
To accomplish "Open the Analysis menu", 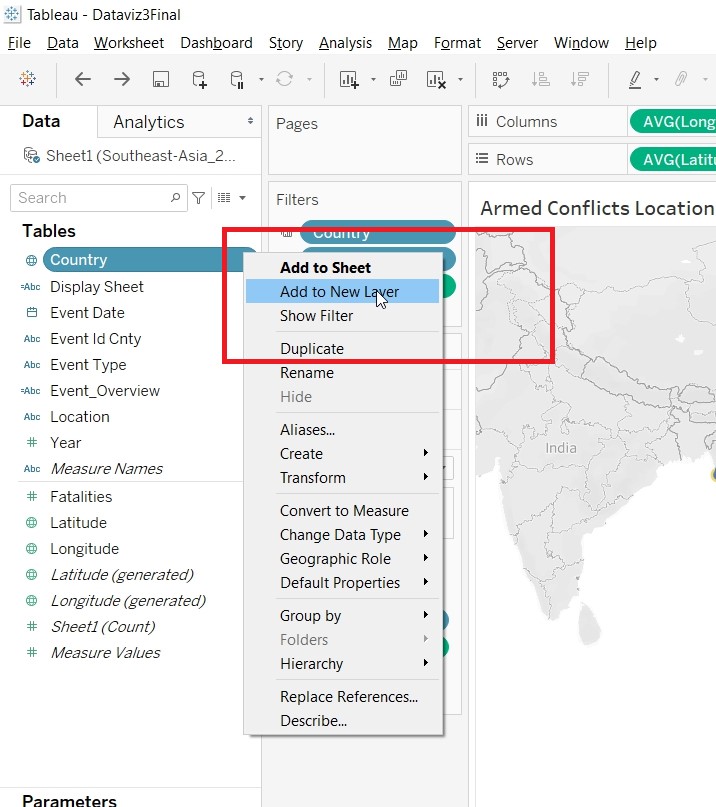I will pos(345,43).
